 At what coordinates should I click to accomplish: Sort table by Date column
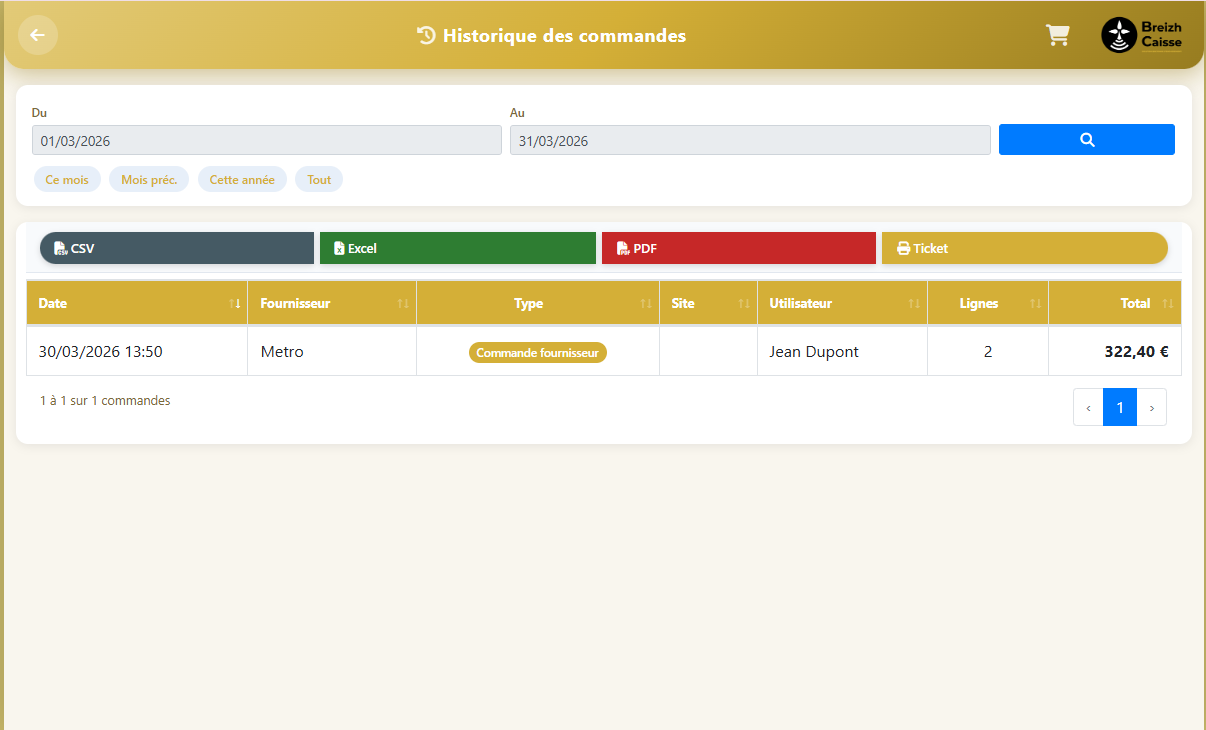tap(137, 303)
